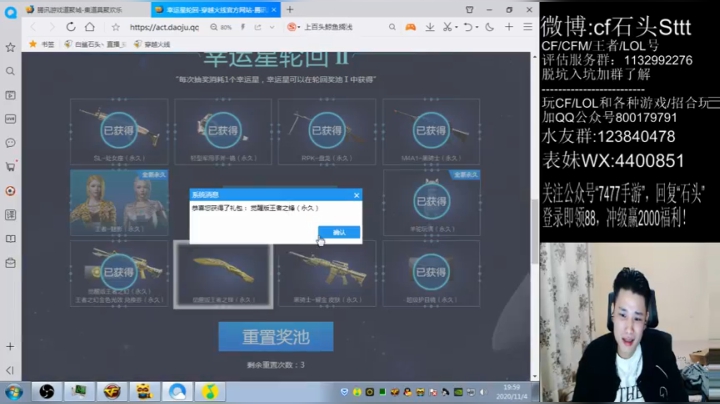Click the QQ browser taskbar icon
Screen dimensions: 720x404
pos(177,392)
